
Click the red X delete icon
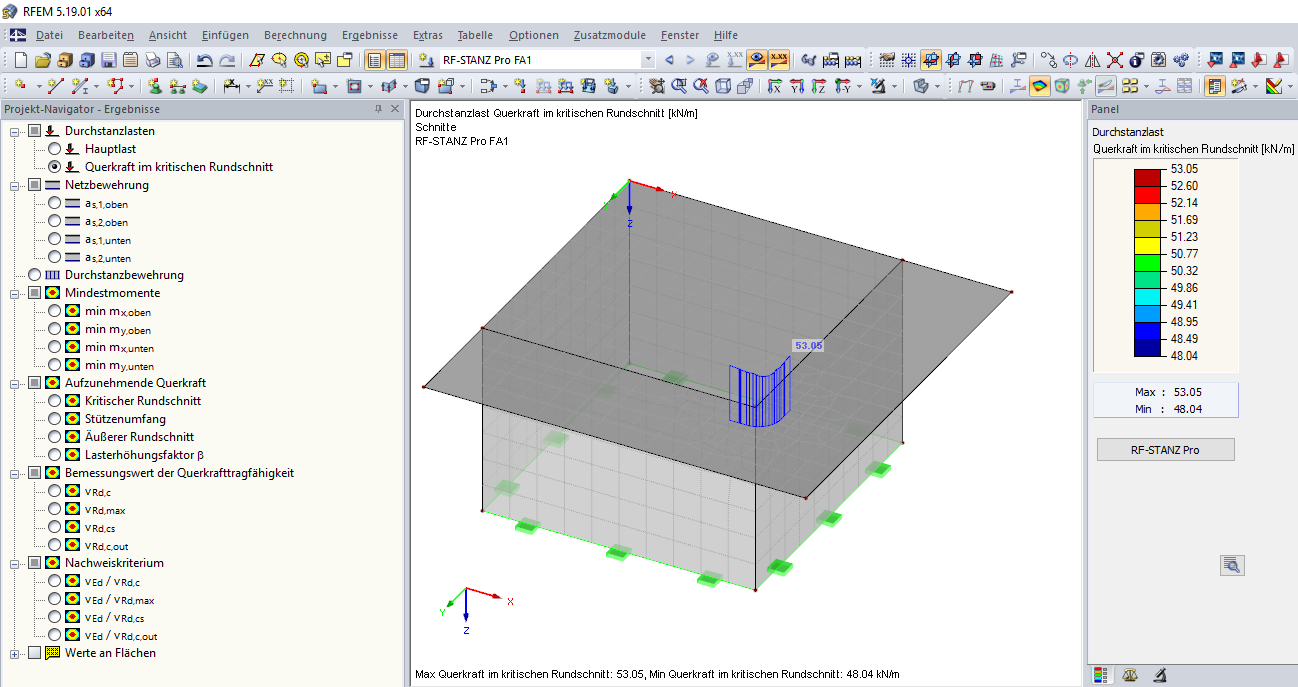[1114, 60]
